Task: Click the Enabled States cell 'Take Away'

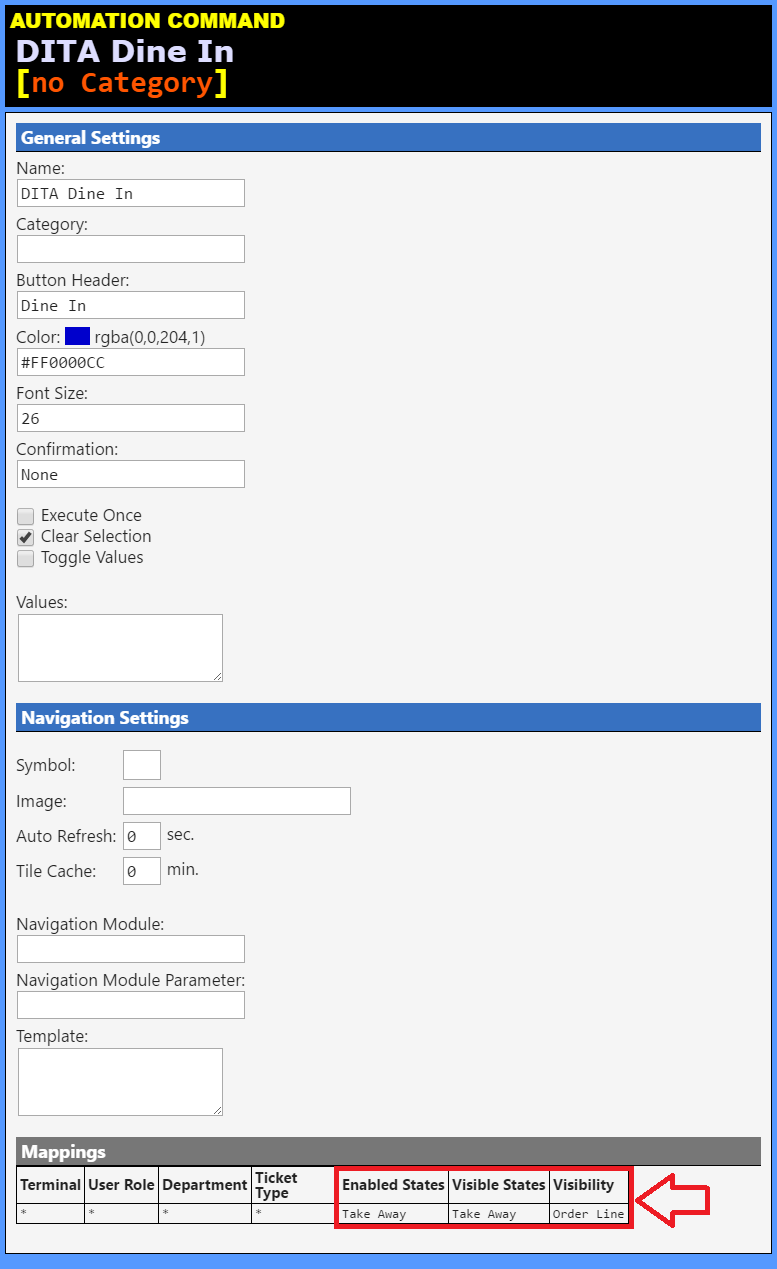Action: point(392,1213)
